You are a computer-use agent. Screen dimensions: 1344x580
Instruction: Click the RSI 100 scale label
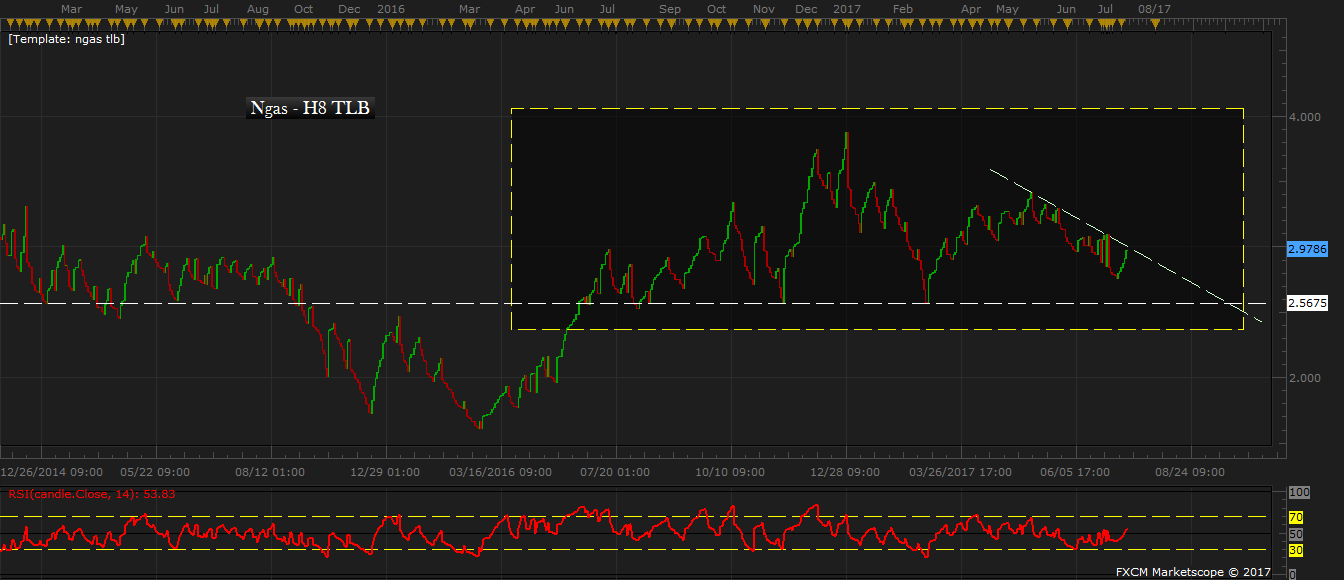coord(1297,493)
